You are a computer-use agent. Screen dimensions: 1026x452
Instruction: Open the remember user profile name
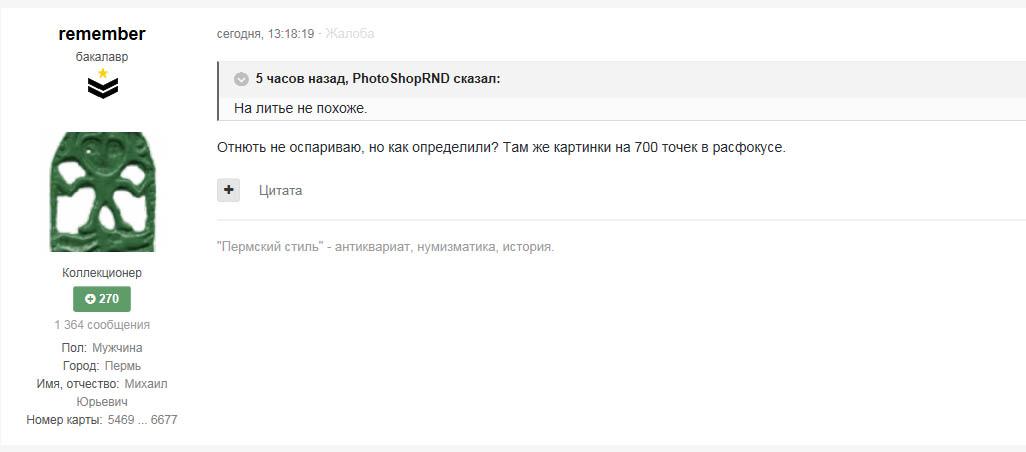click(x=102, y=34)
